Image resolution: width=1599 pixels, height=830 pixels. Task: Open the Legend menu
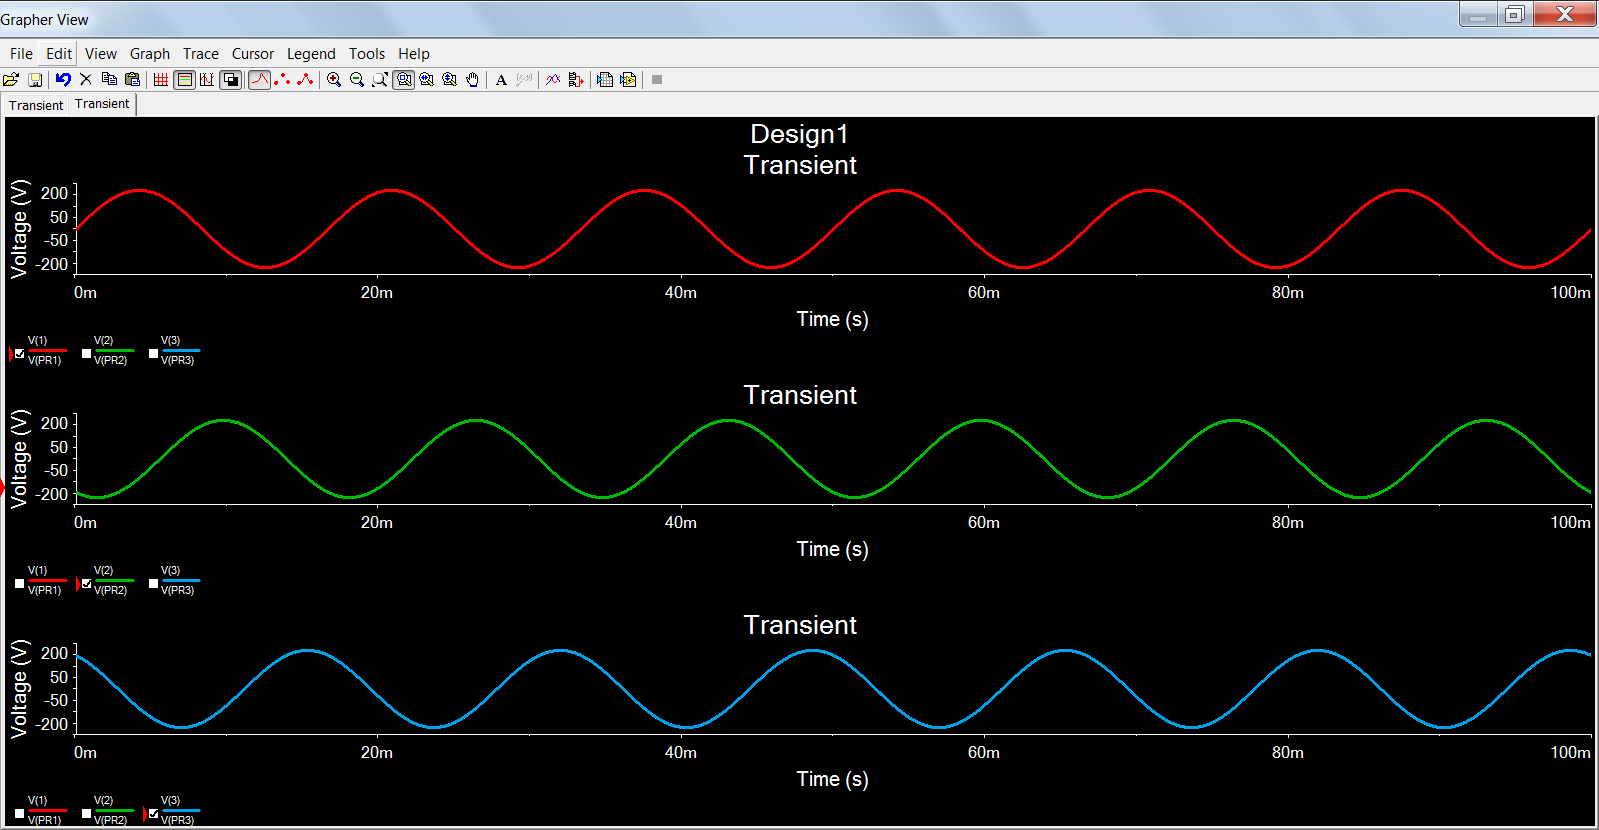coord(311,54)
